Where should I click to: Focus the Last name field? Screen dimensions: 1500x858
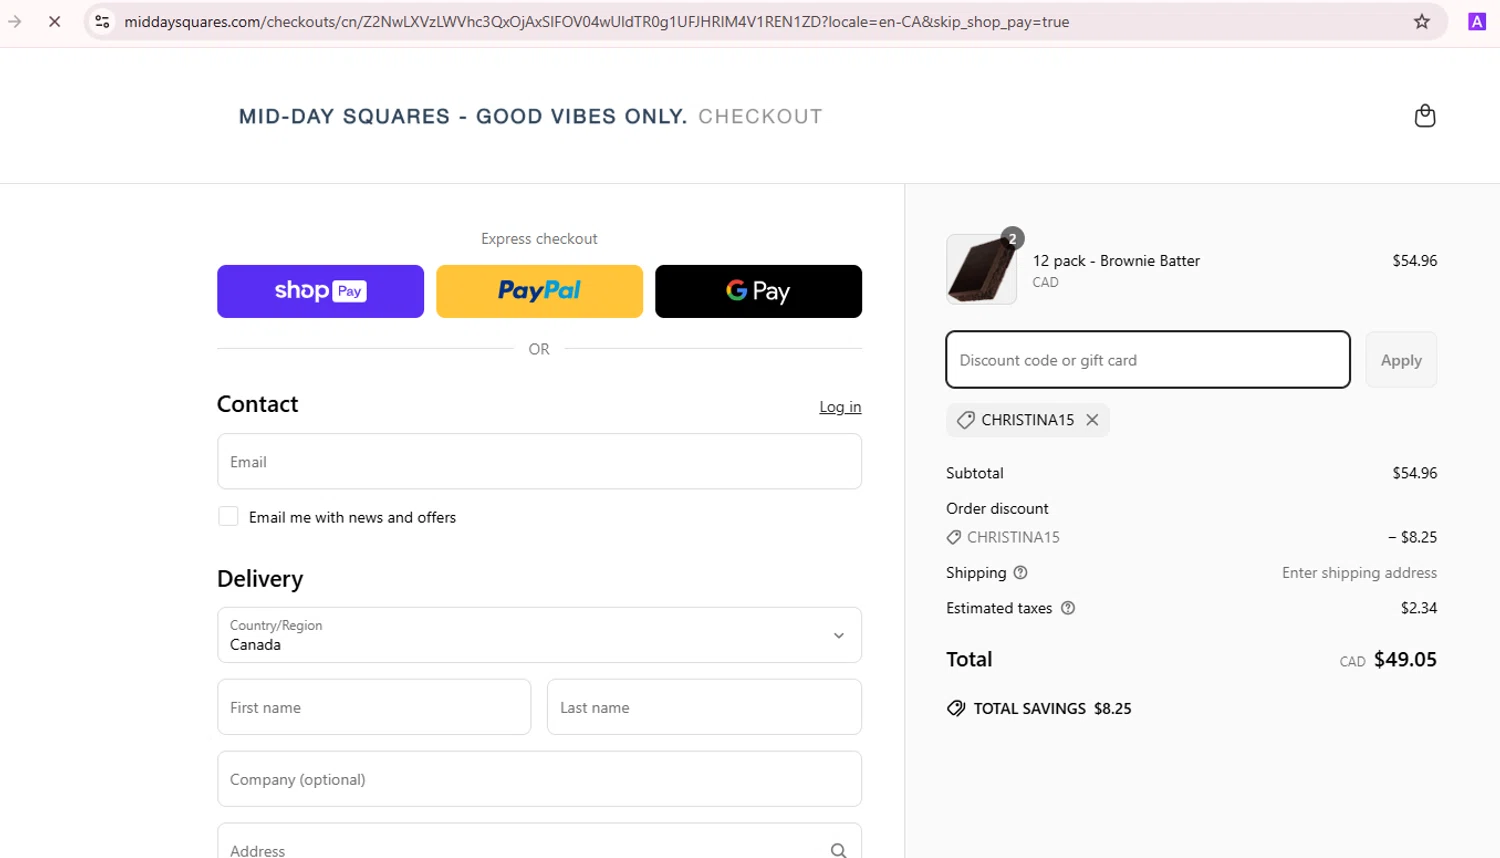point(704,707)
